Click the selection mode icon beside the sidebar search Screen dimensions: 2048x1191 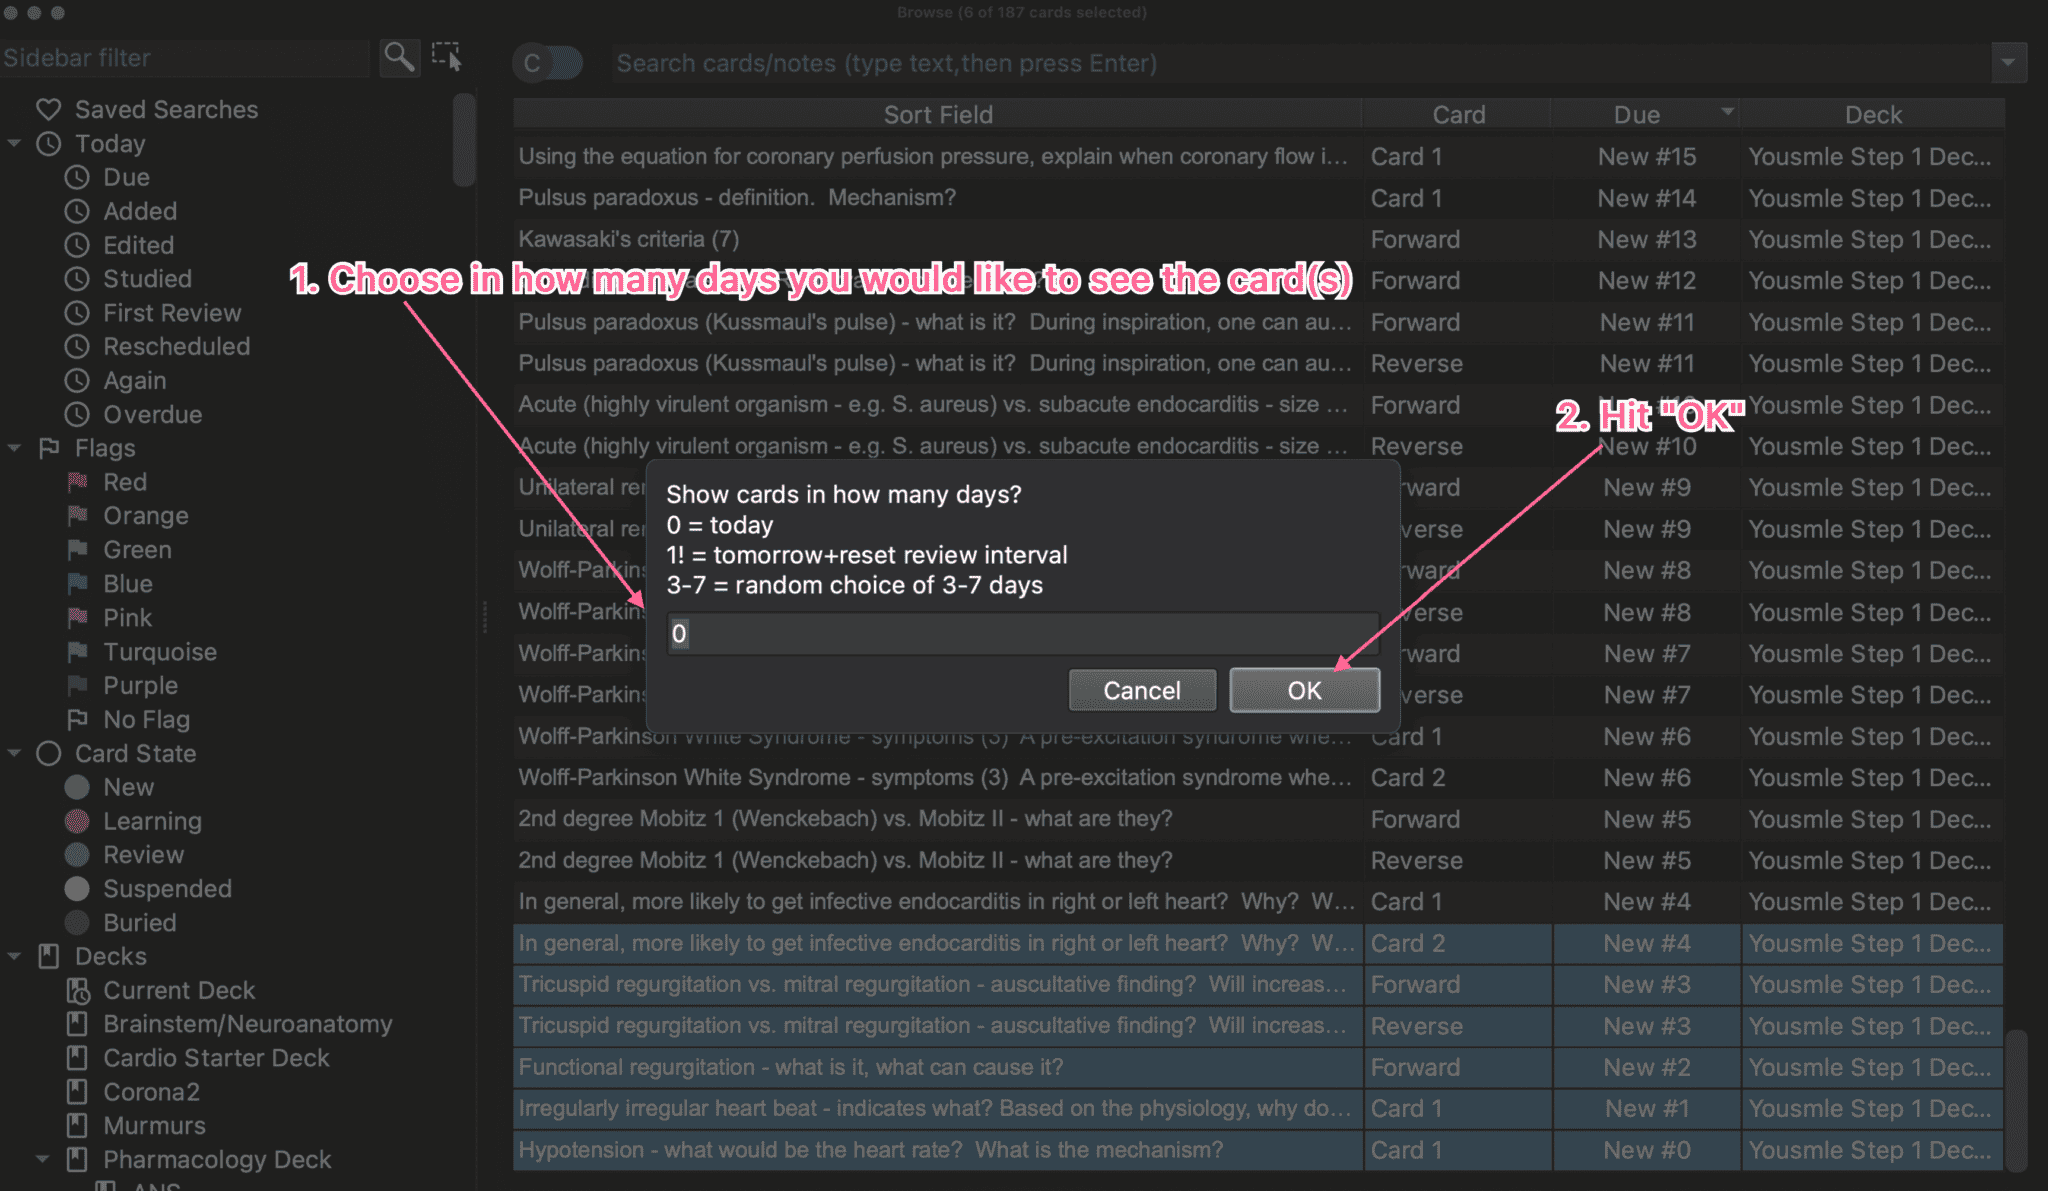coord(446,57)
